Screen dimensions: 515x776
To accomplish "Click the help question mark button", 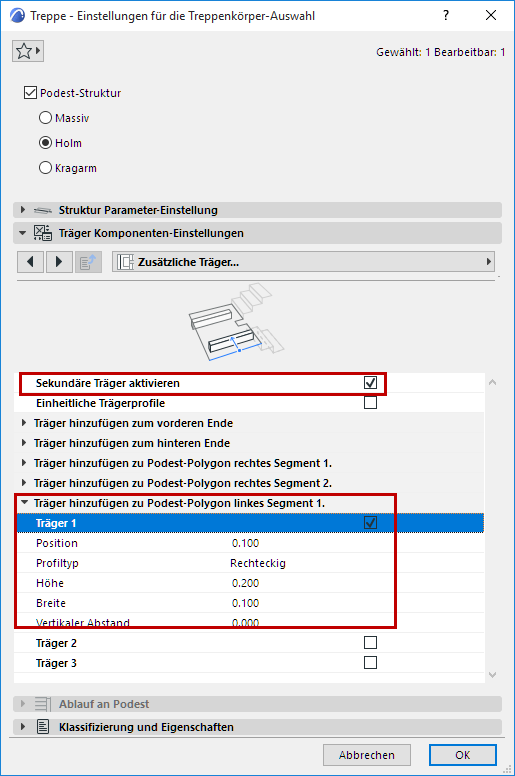I will pyautogui.click(x=446, y=15).
